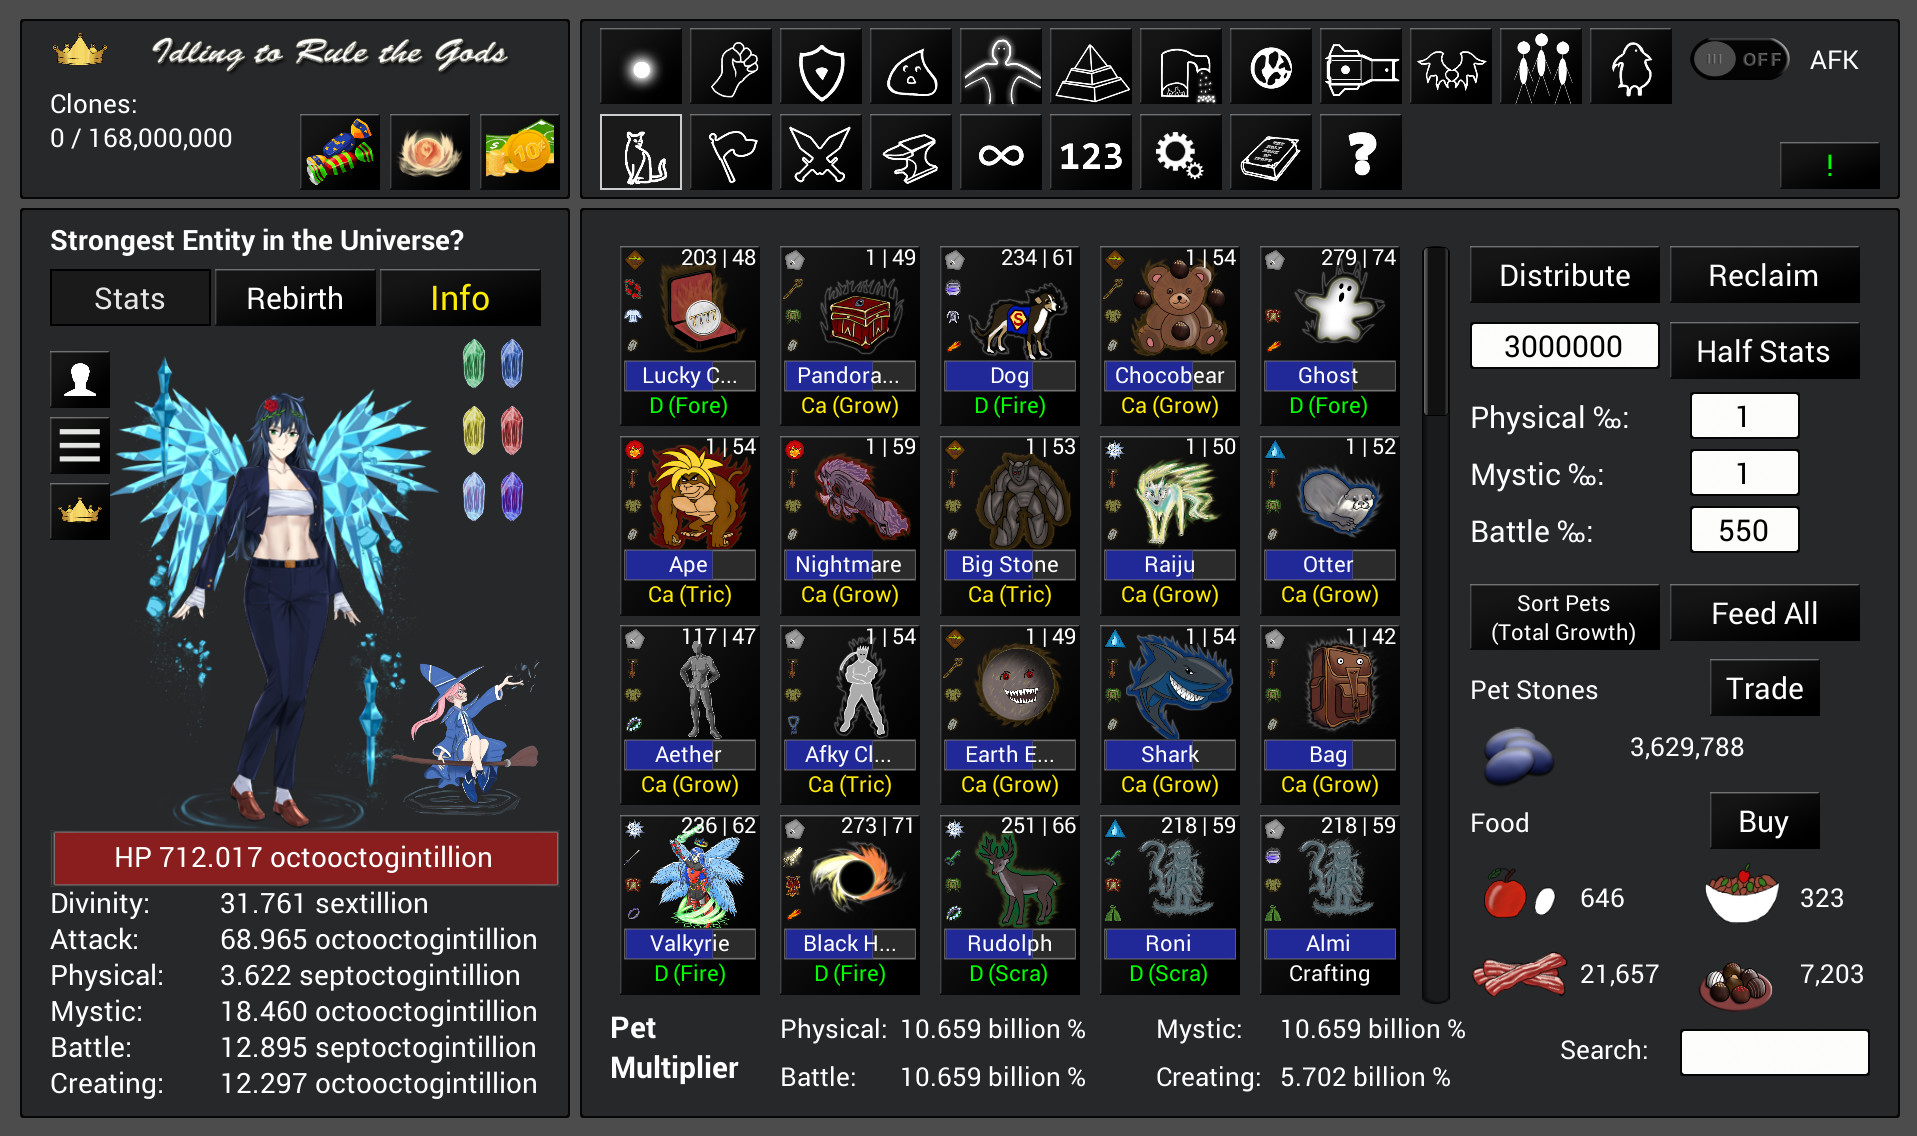Open statistics via the 123 icon
1917x1136 pixels.
click(1090, 152)
